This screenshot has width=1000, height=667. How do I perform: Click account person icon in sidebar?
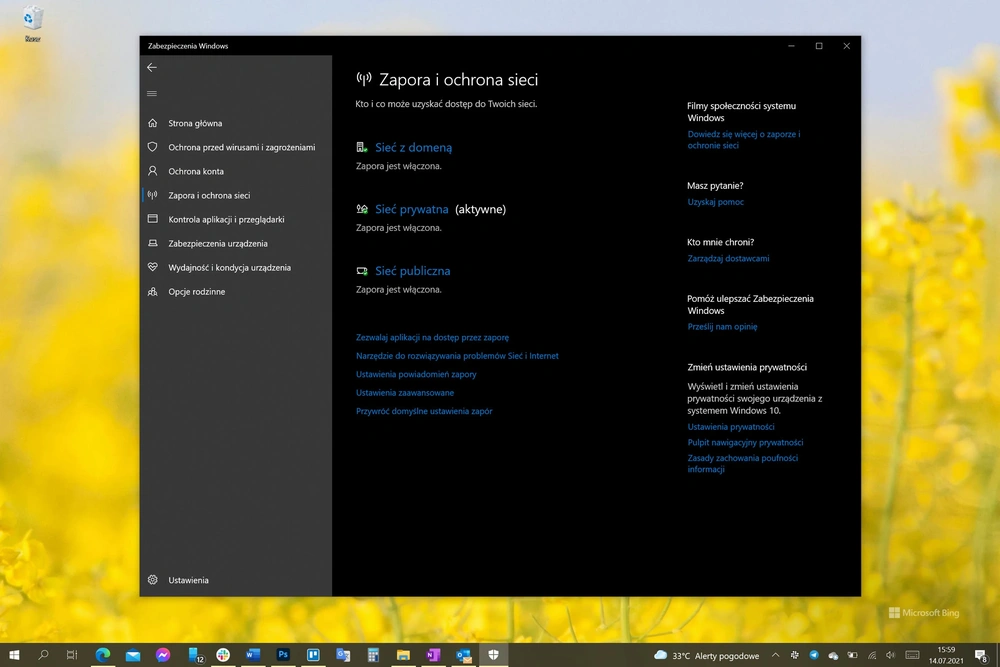[x=152, y=171]
